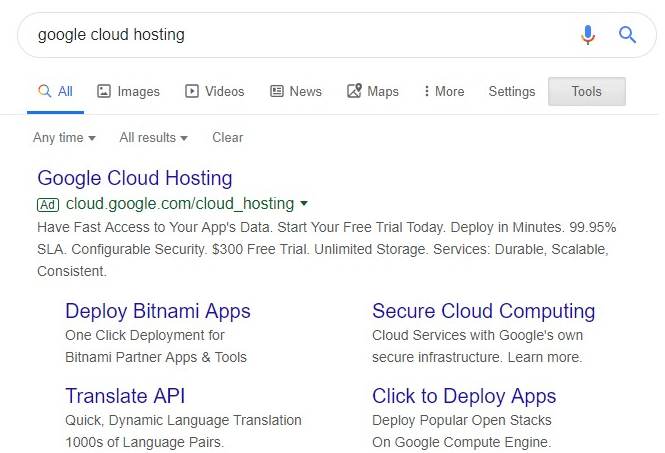The image size is (665, 453).
Task: Open the Secure Cloud Computing link
Action: 483,310
